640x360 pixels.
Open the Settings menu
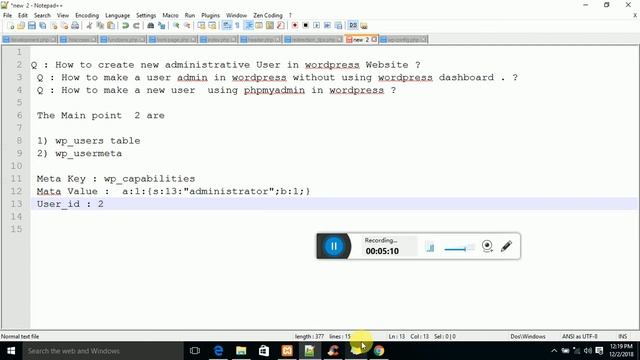tap(146, 15)
